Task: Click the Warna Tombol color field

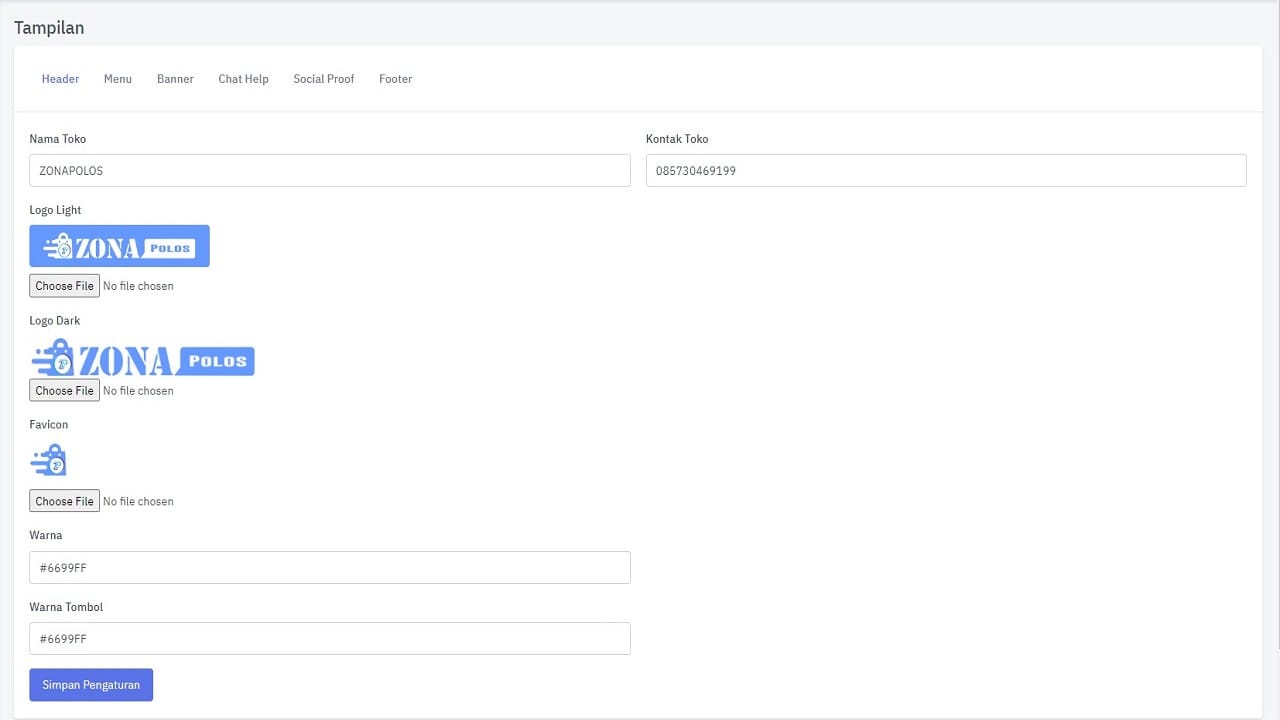Action: (330, 639)
